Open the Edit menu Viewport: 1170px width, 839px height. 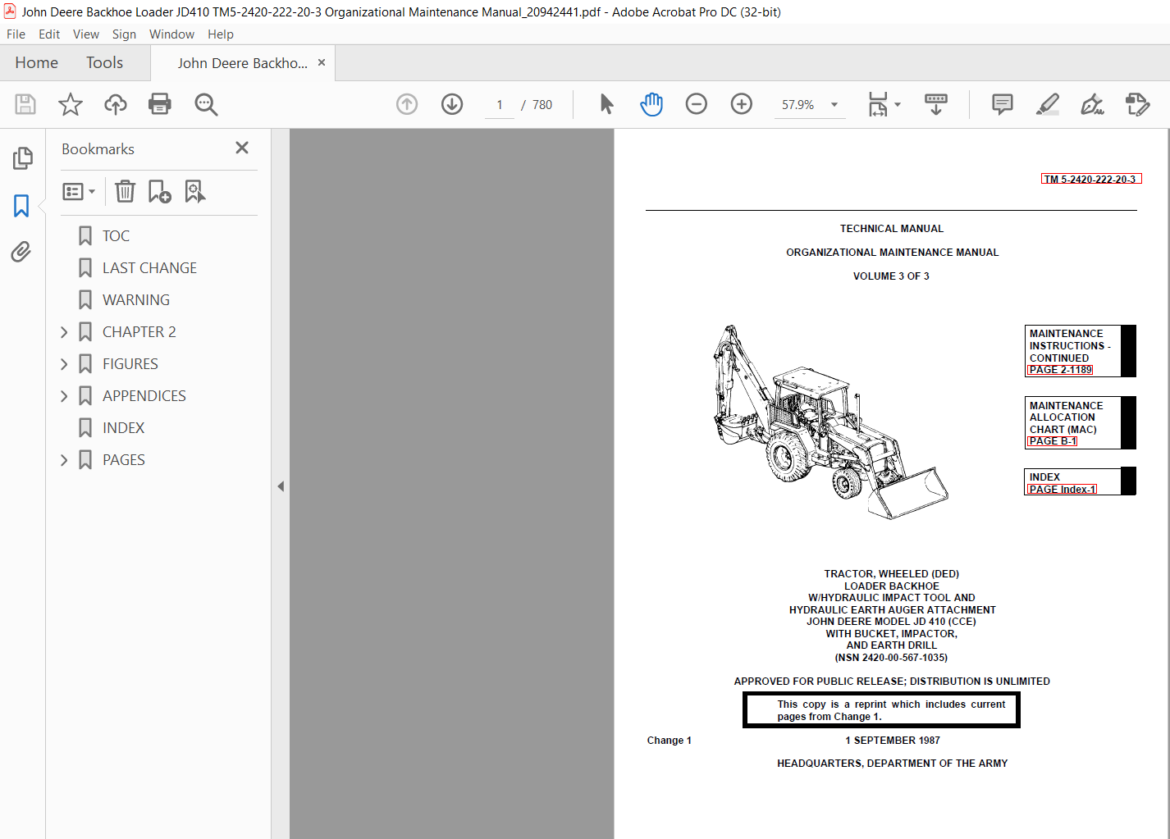[x=49, y=34]
